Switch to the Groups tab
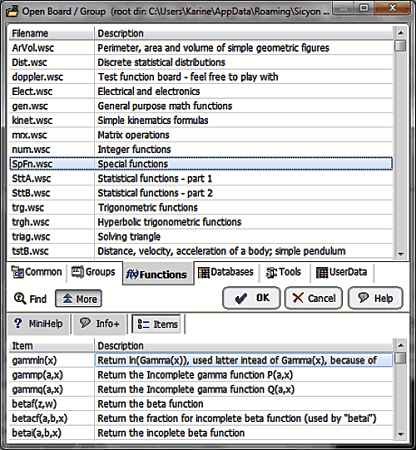The height and width of the screenshot is (450, 416). (x=93, y=272)
